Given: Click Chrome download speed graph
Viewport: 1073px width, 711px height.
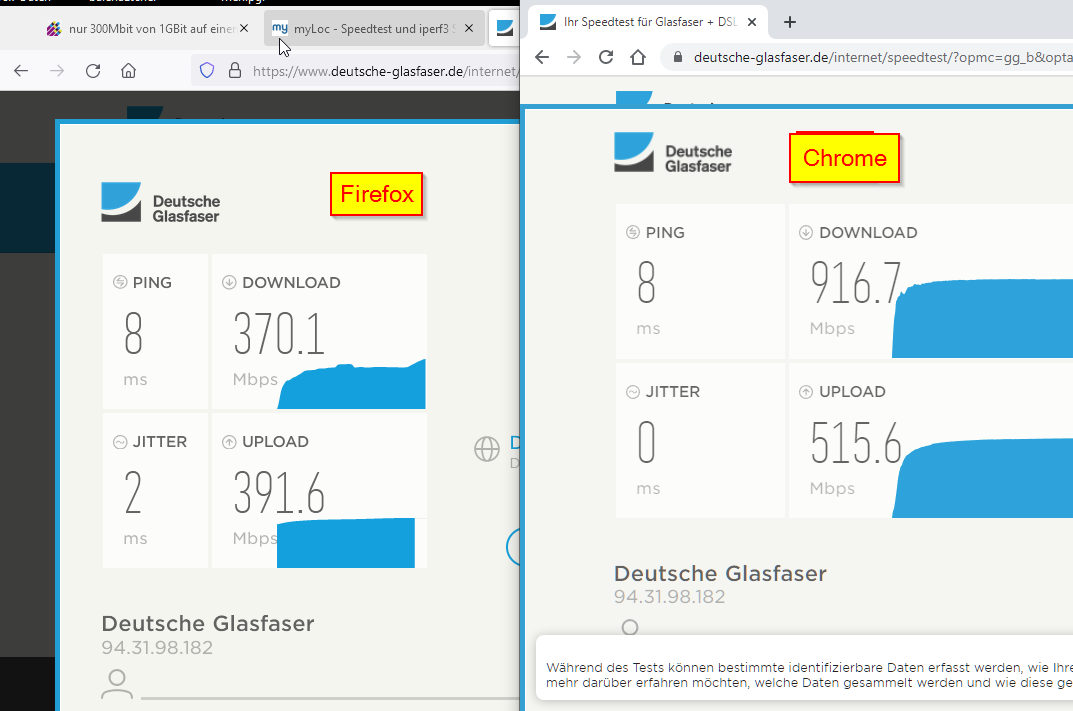Looking at the screenshot, I should click(x=983, y=319).
